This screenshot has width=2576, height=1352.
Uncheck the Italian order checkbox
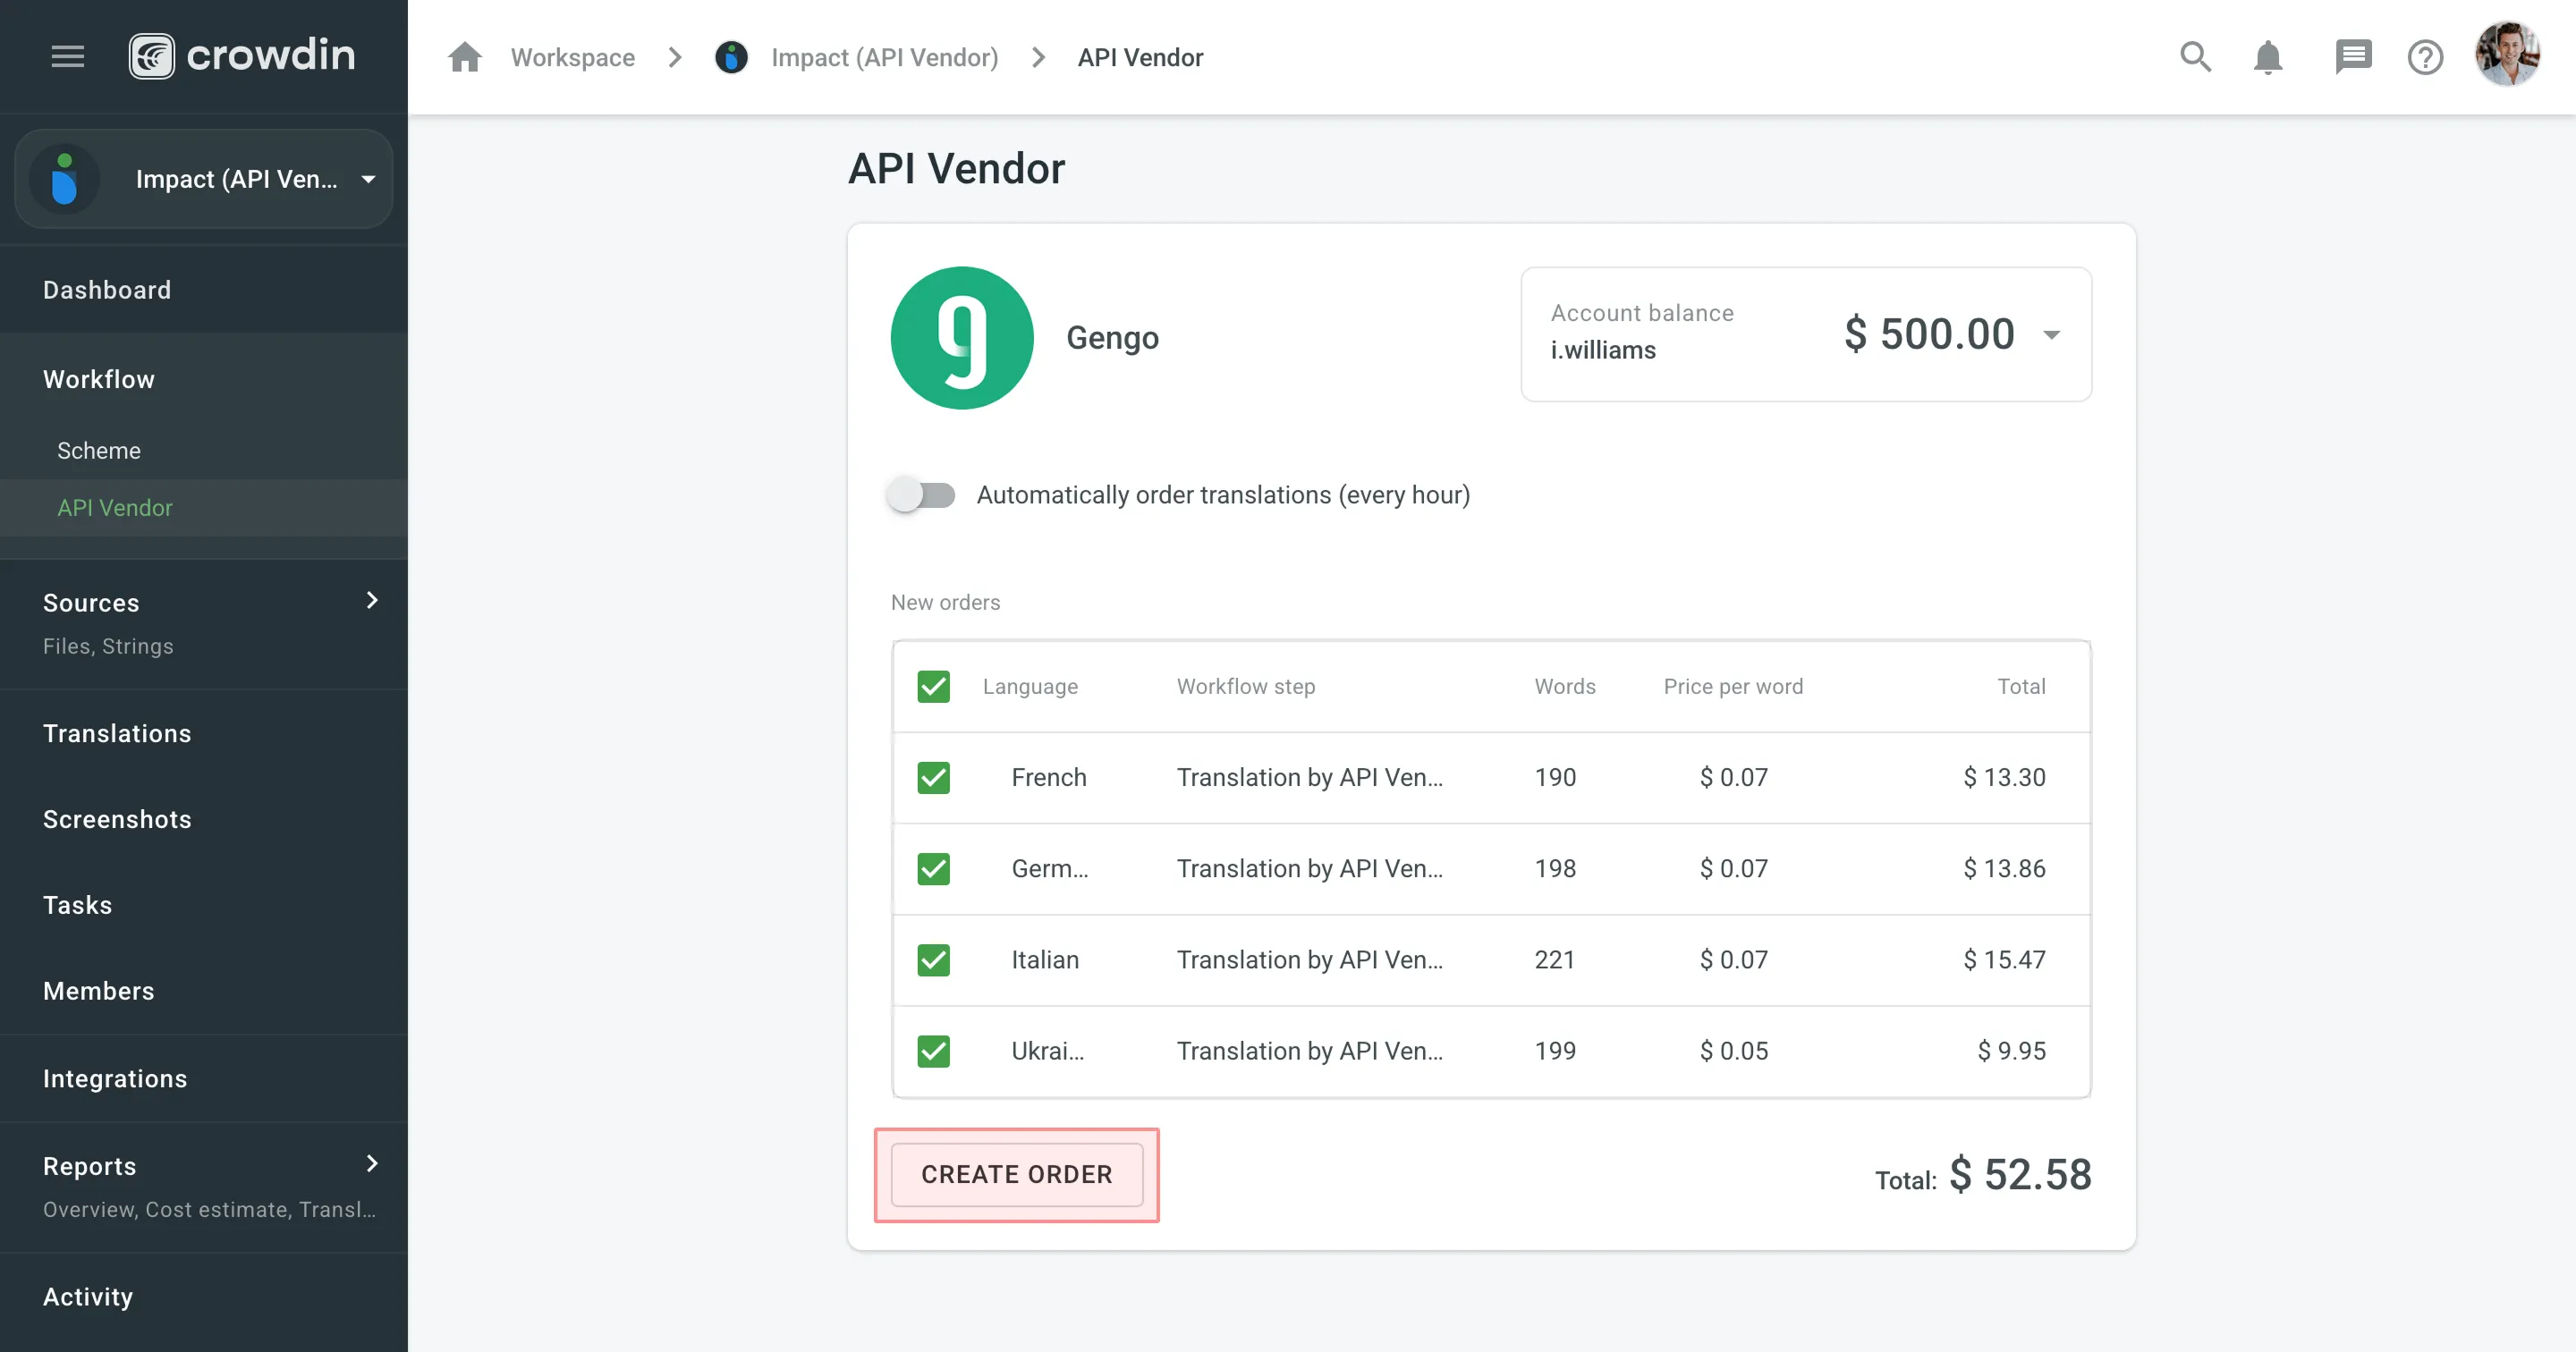[x=933, y=960]
